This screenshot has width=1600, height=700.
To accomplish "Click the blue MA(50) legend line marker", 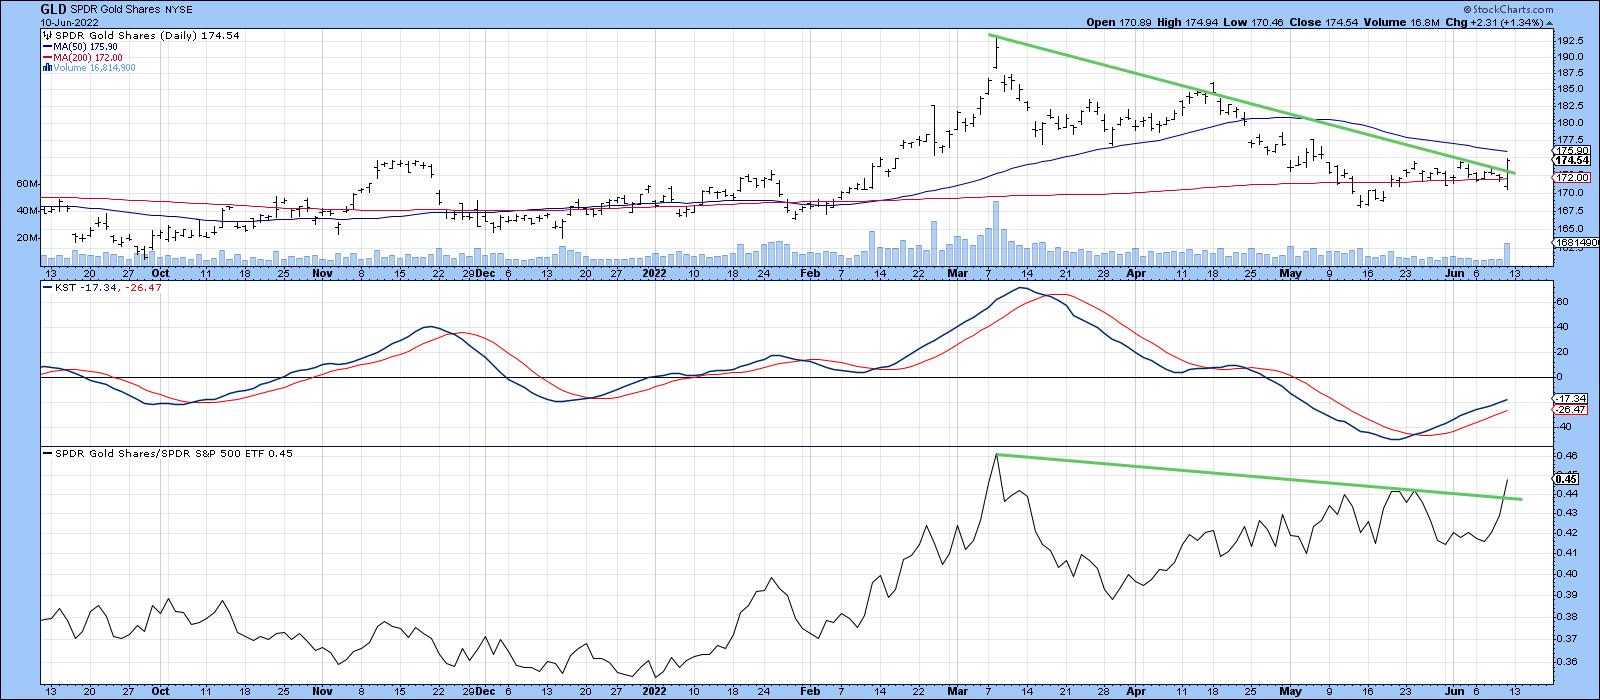I will pos(47,46).
